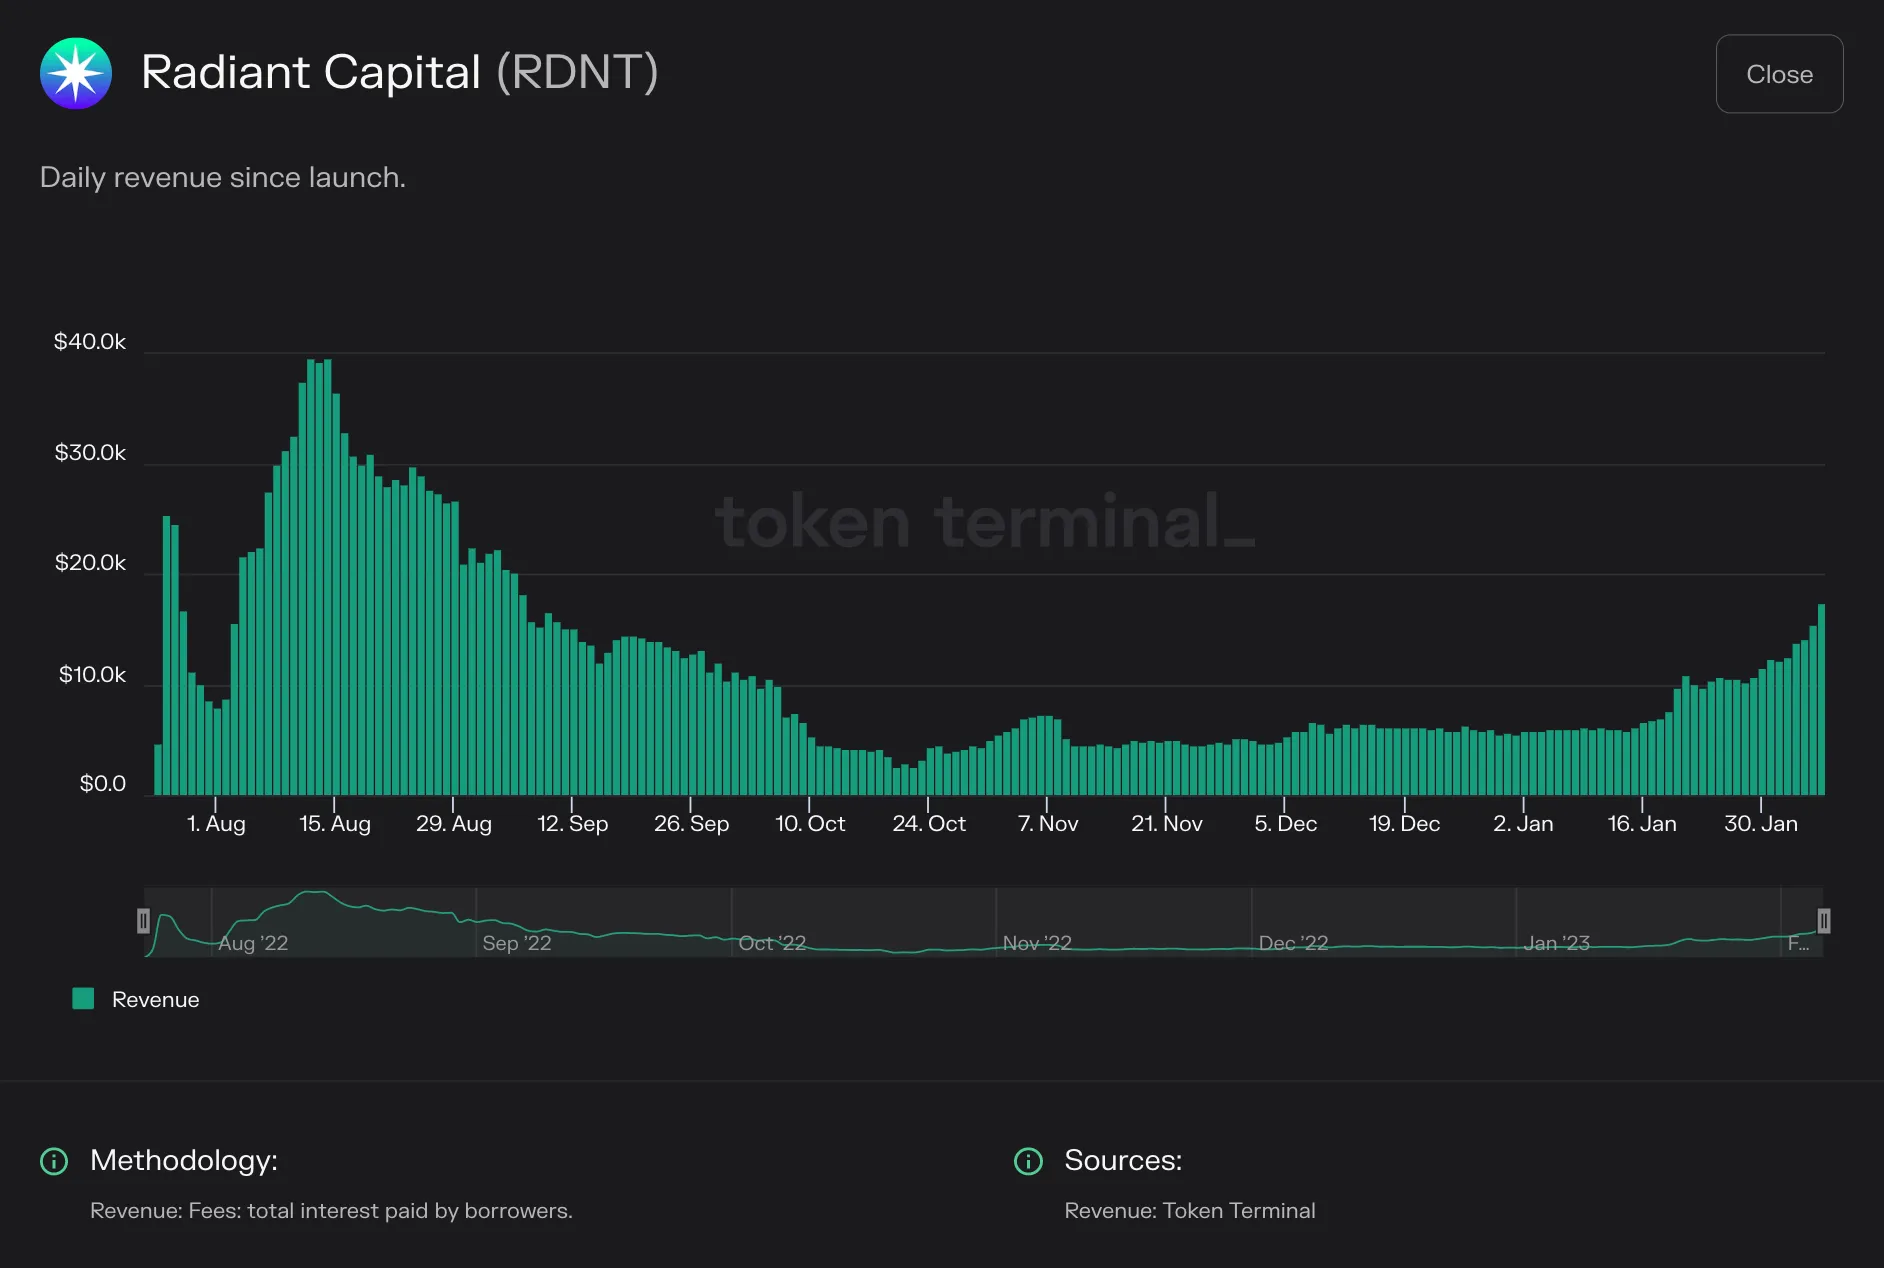Viewport: 1884px width, 1268px height.
Task: Click the Methodology: heading
Action: (184, 1160)
